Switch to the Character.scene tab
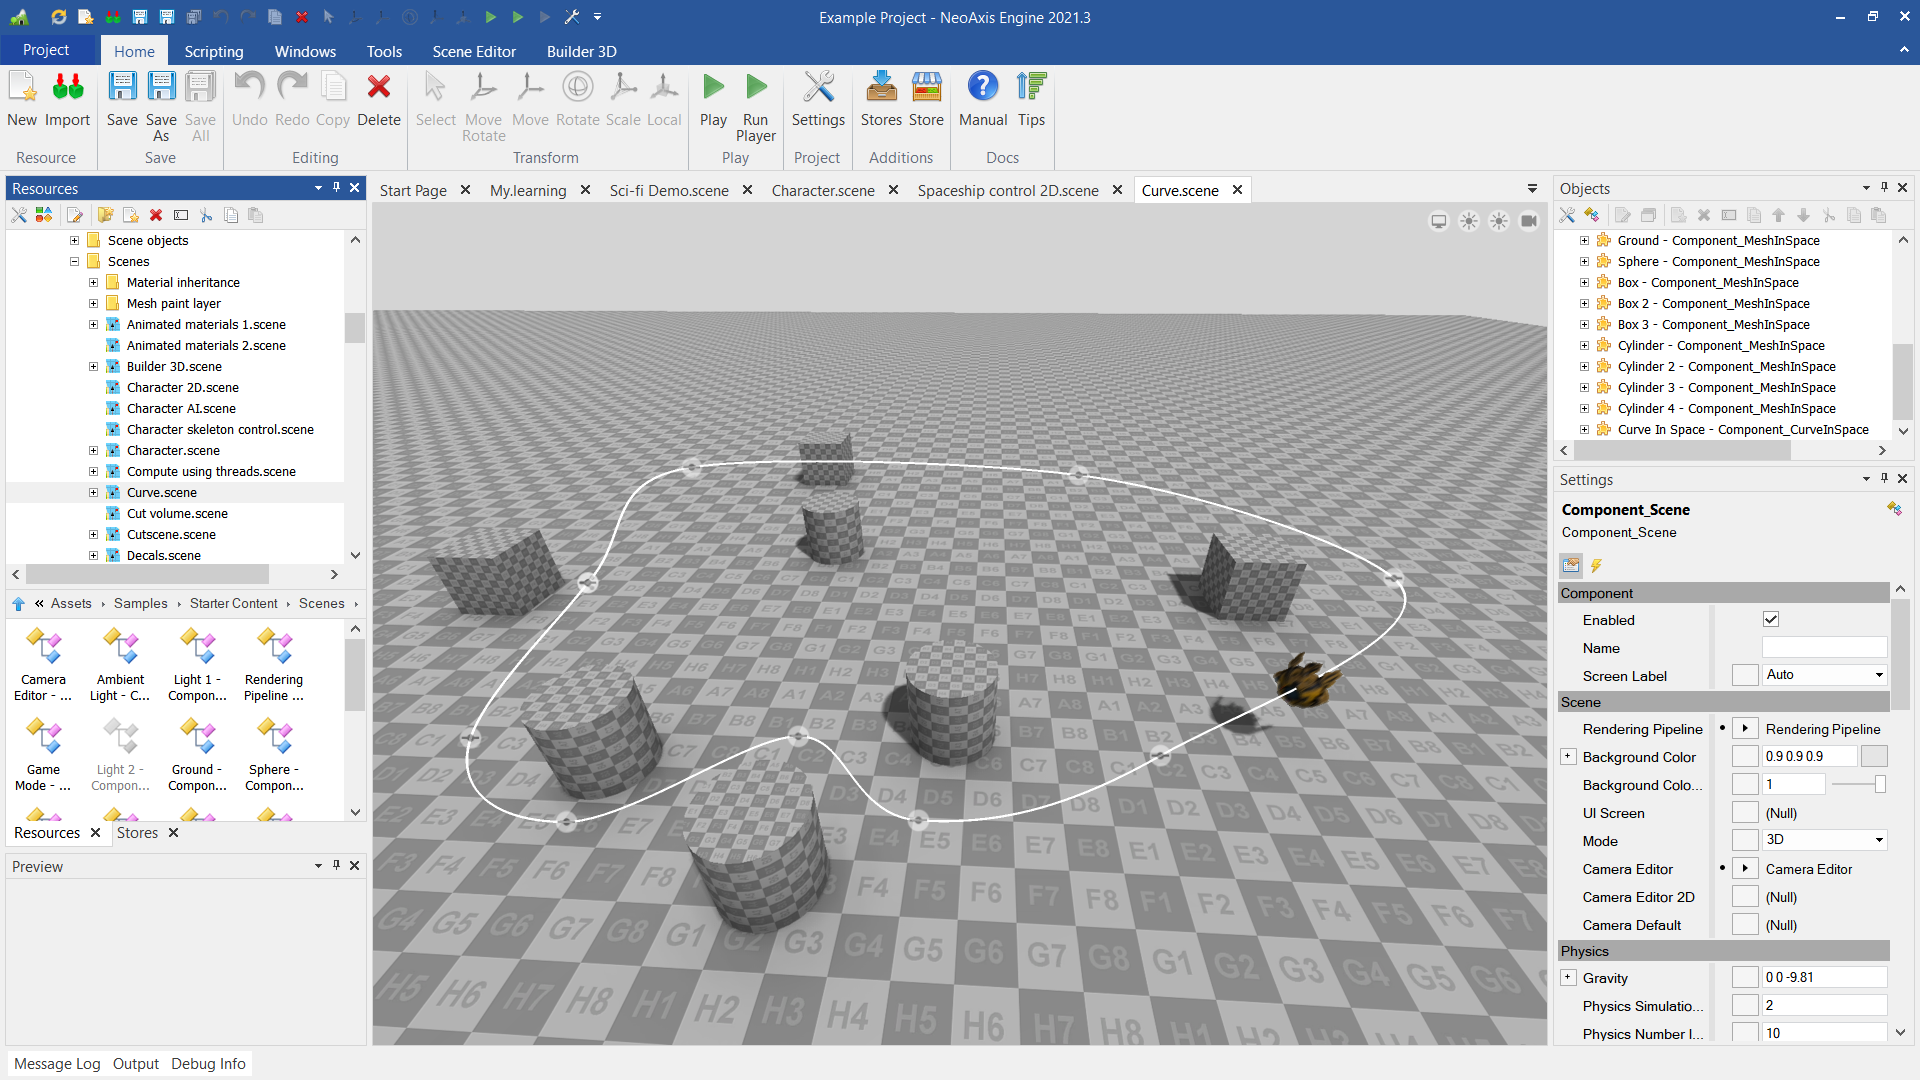The width and height of the screenshot is (1920, 1080). pyautogui.click(x=822, y=190)
